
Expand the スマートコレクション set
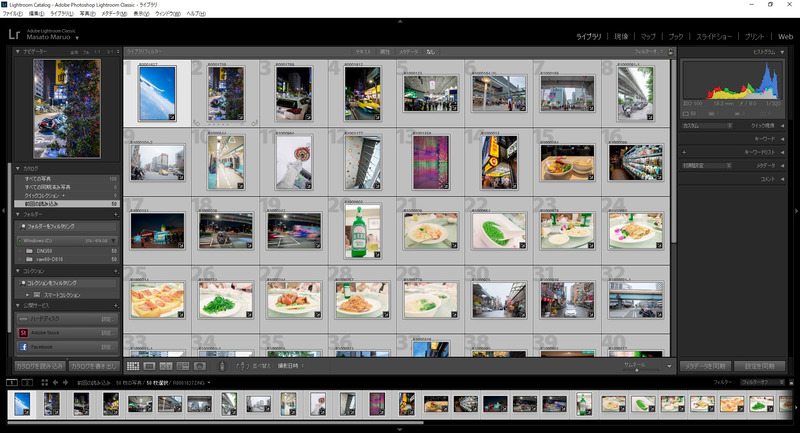[x=28, y=295]
